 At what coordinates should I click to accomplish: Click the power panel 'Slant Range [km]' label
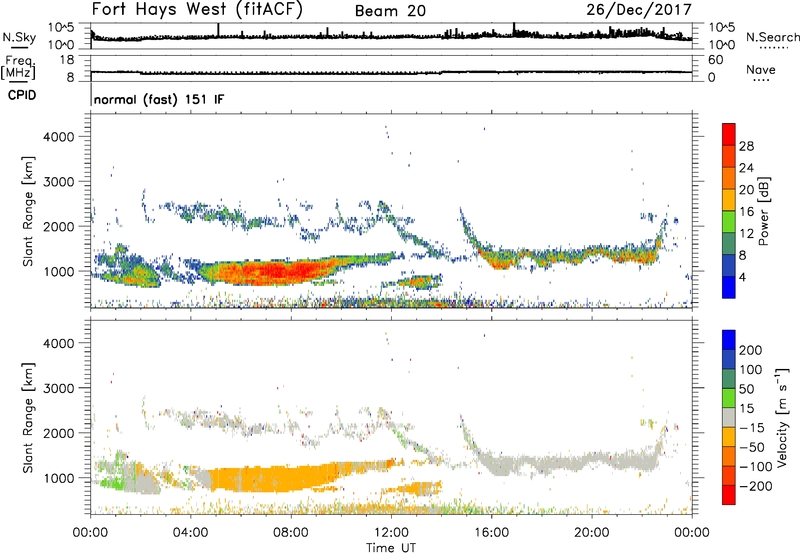28,211
